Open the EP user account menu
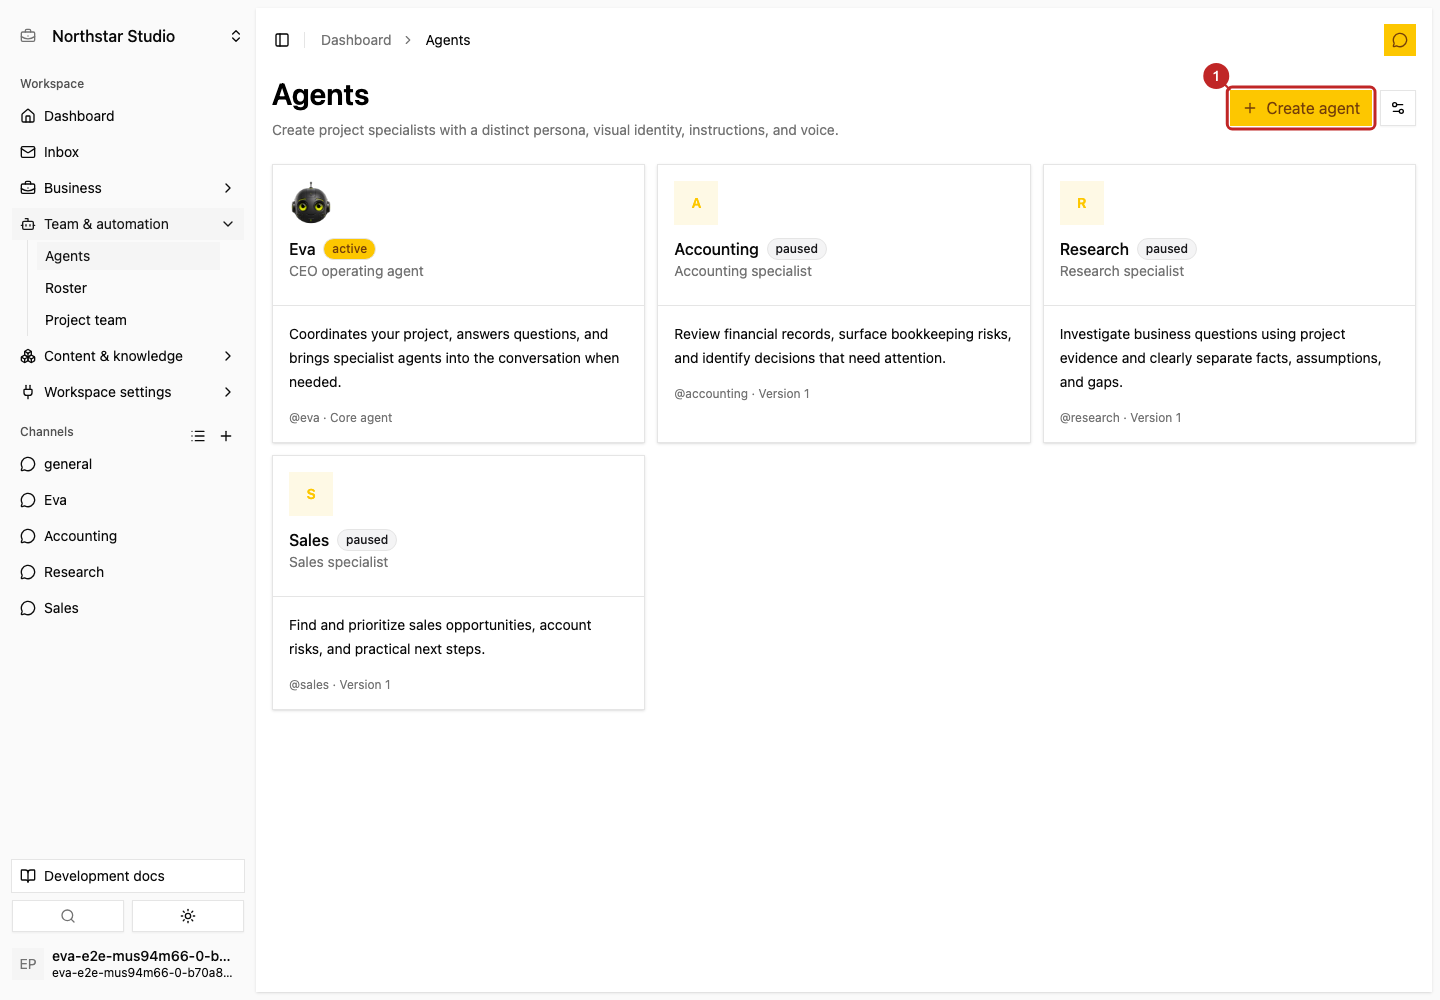This screenshot has height=1000, width=1440. coord(128,964)
